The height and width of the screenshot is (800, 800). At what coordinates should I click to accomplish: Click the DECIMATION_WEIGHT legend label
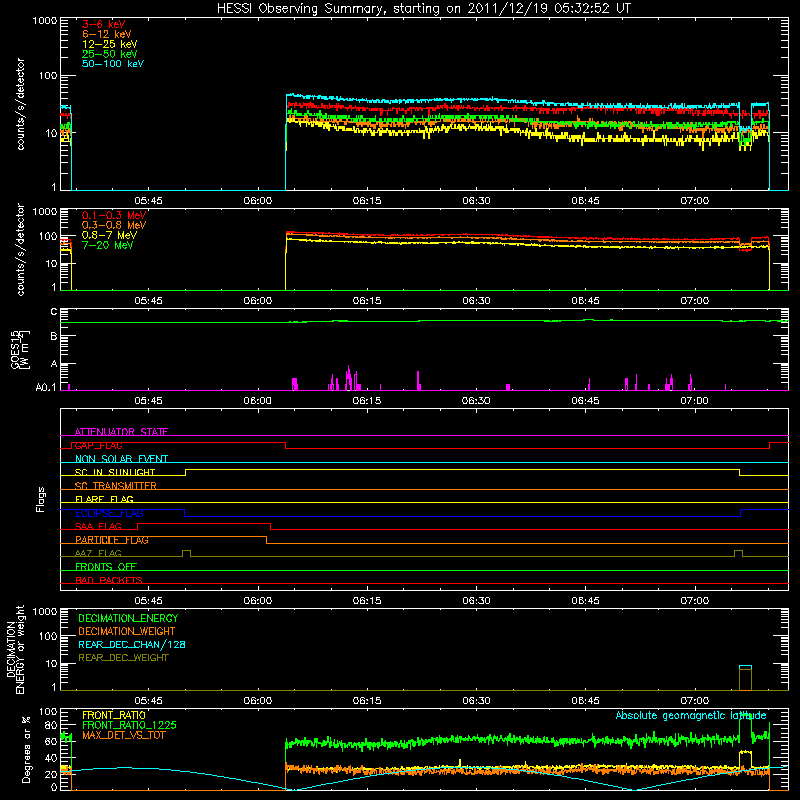(127, 631)
